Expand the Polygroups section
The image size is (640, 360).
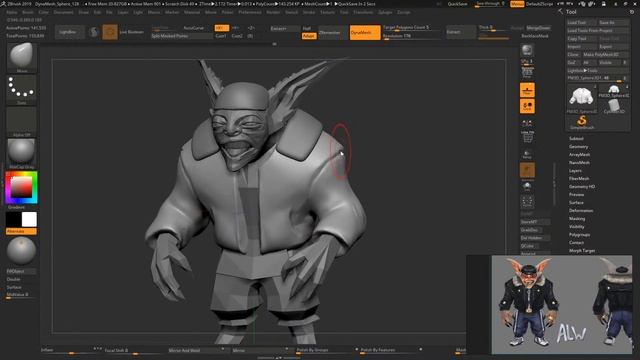pyautogui.click(x=579, y=235)
